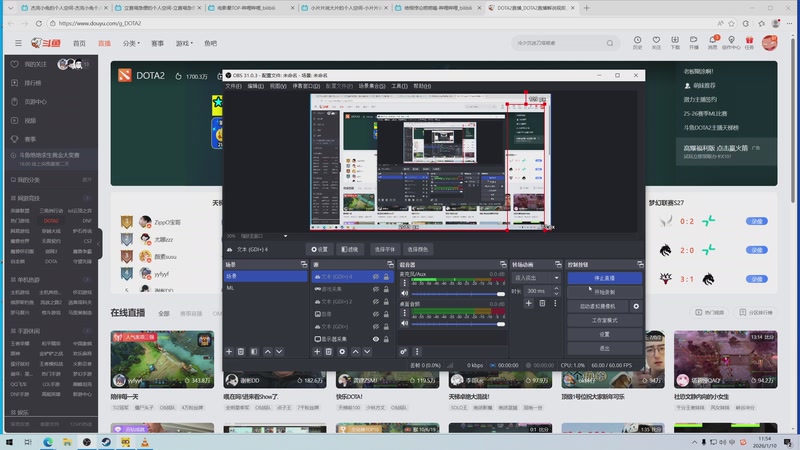Expand Douyu 分类 navigation dropdown
800x450 pixels.
(131, 43)
